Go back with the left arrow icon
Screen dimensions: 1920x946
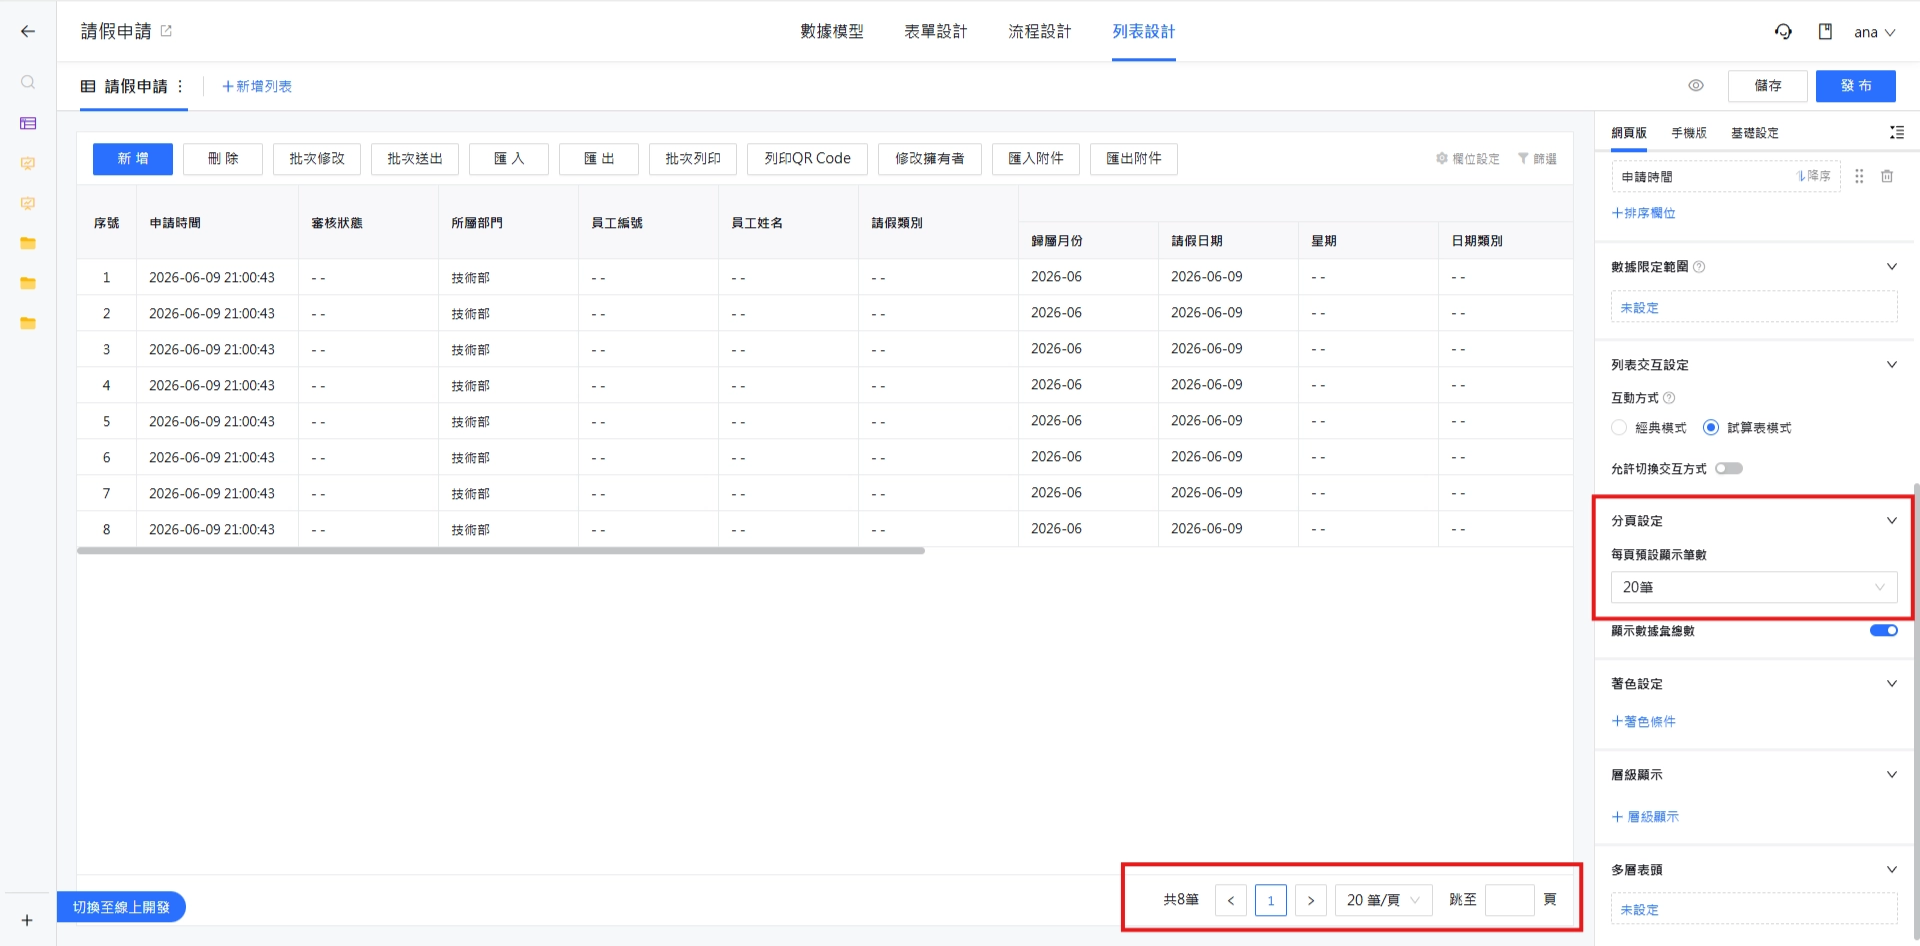[28, 31]
